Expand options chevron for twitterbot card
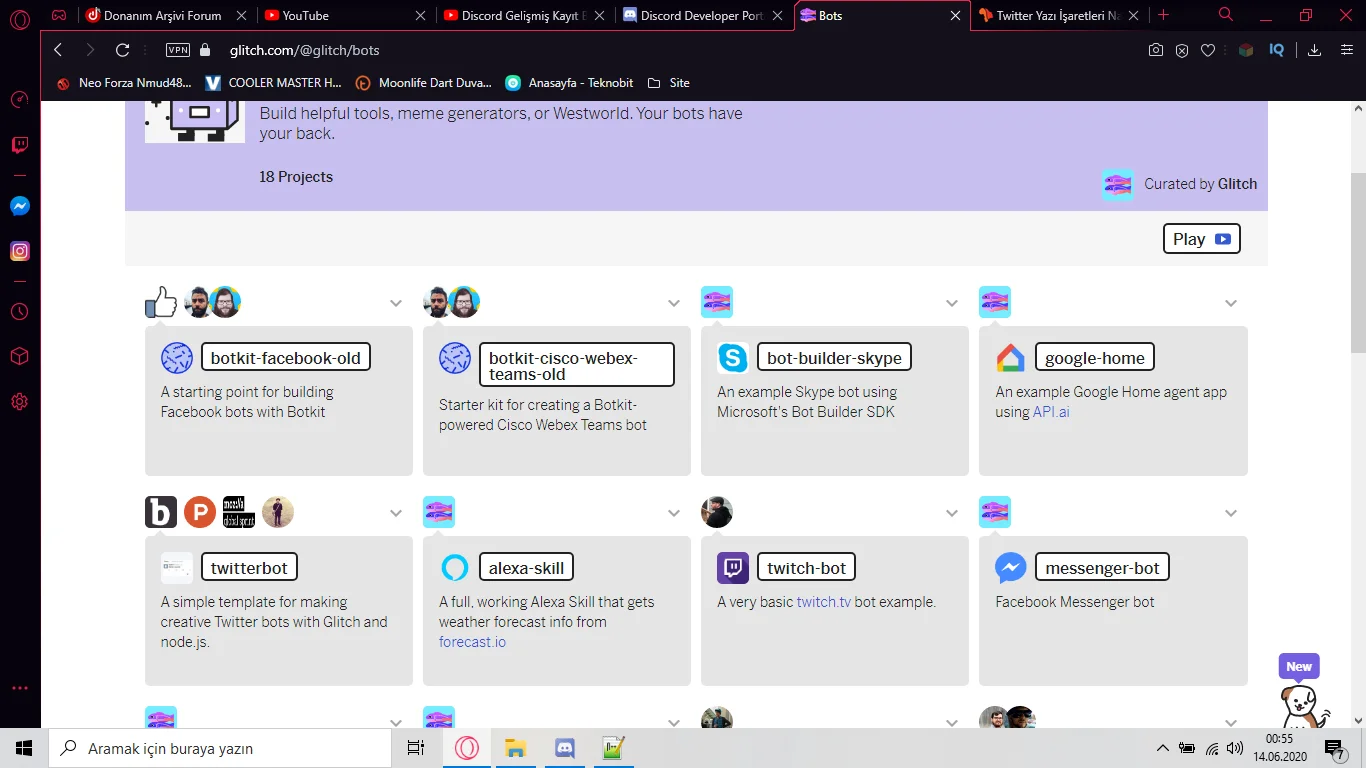The height and width of the screenshot is (768, 1366). [x=396, y=513]
